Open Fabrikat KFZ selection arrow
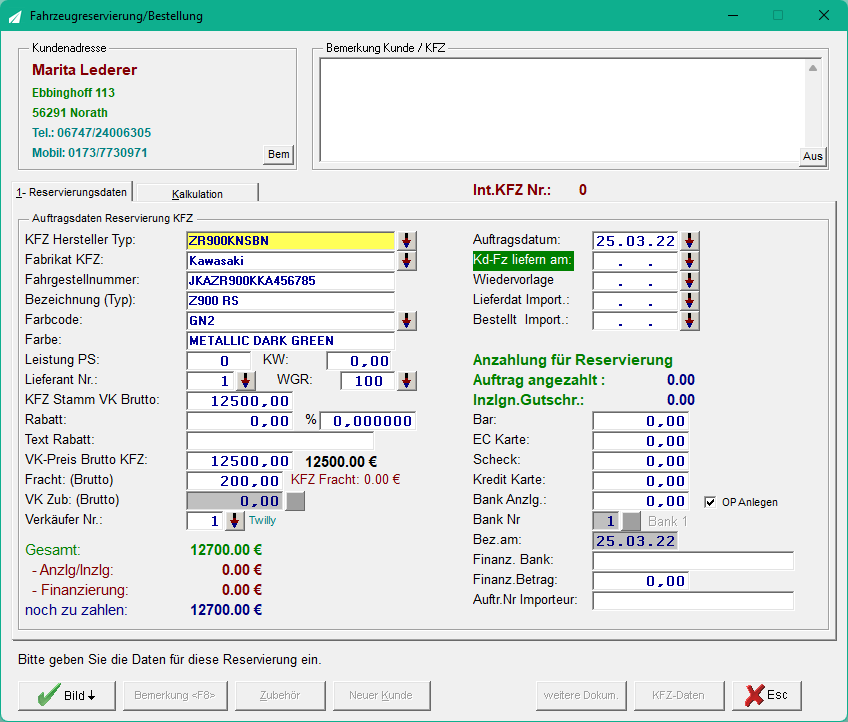The height and width of the screenshot is (722, 848). coord(407,261)
